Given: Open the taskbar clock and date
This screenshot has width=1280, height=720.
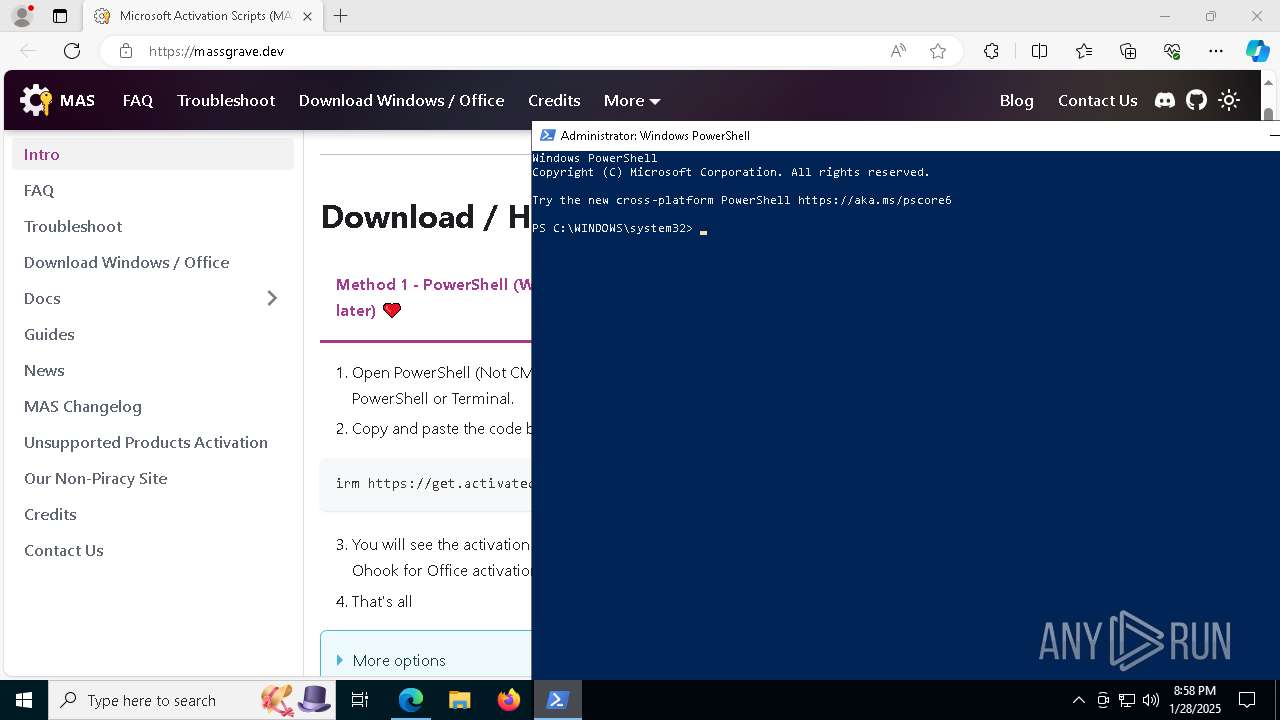Looking at the screenshot, I should pos(1195,700).
